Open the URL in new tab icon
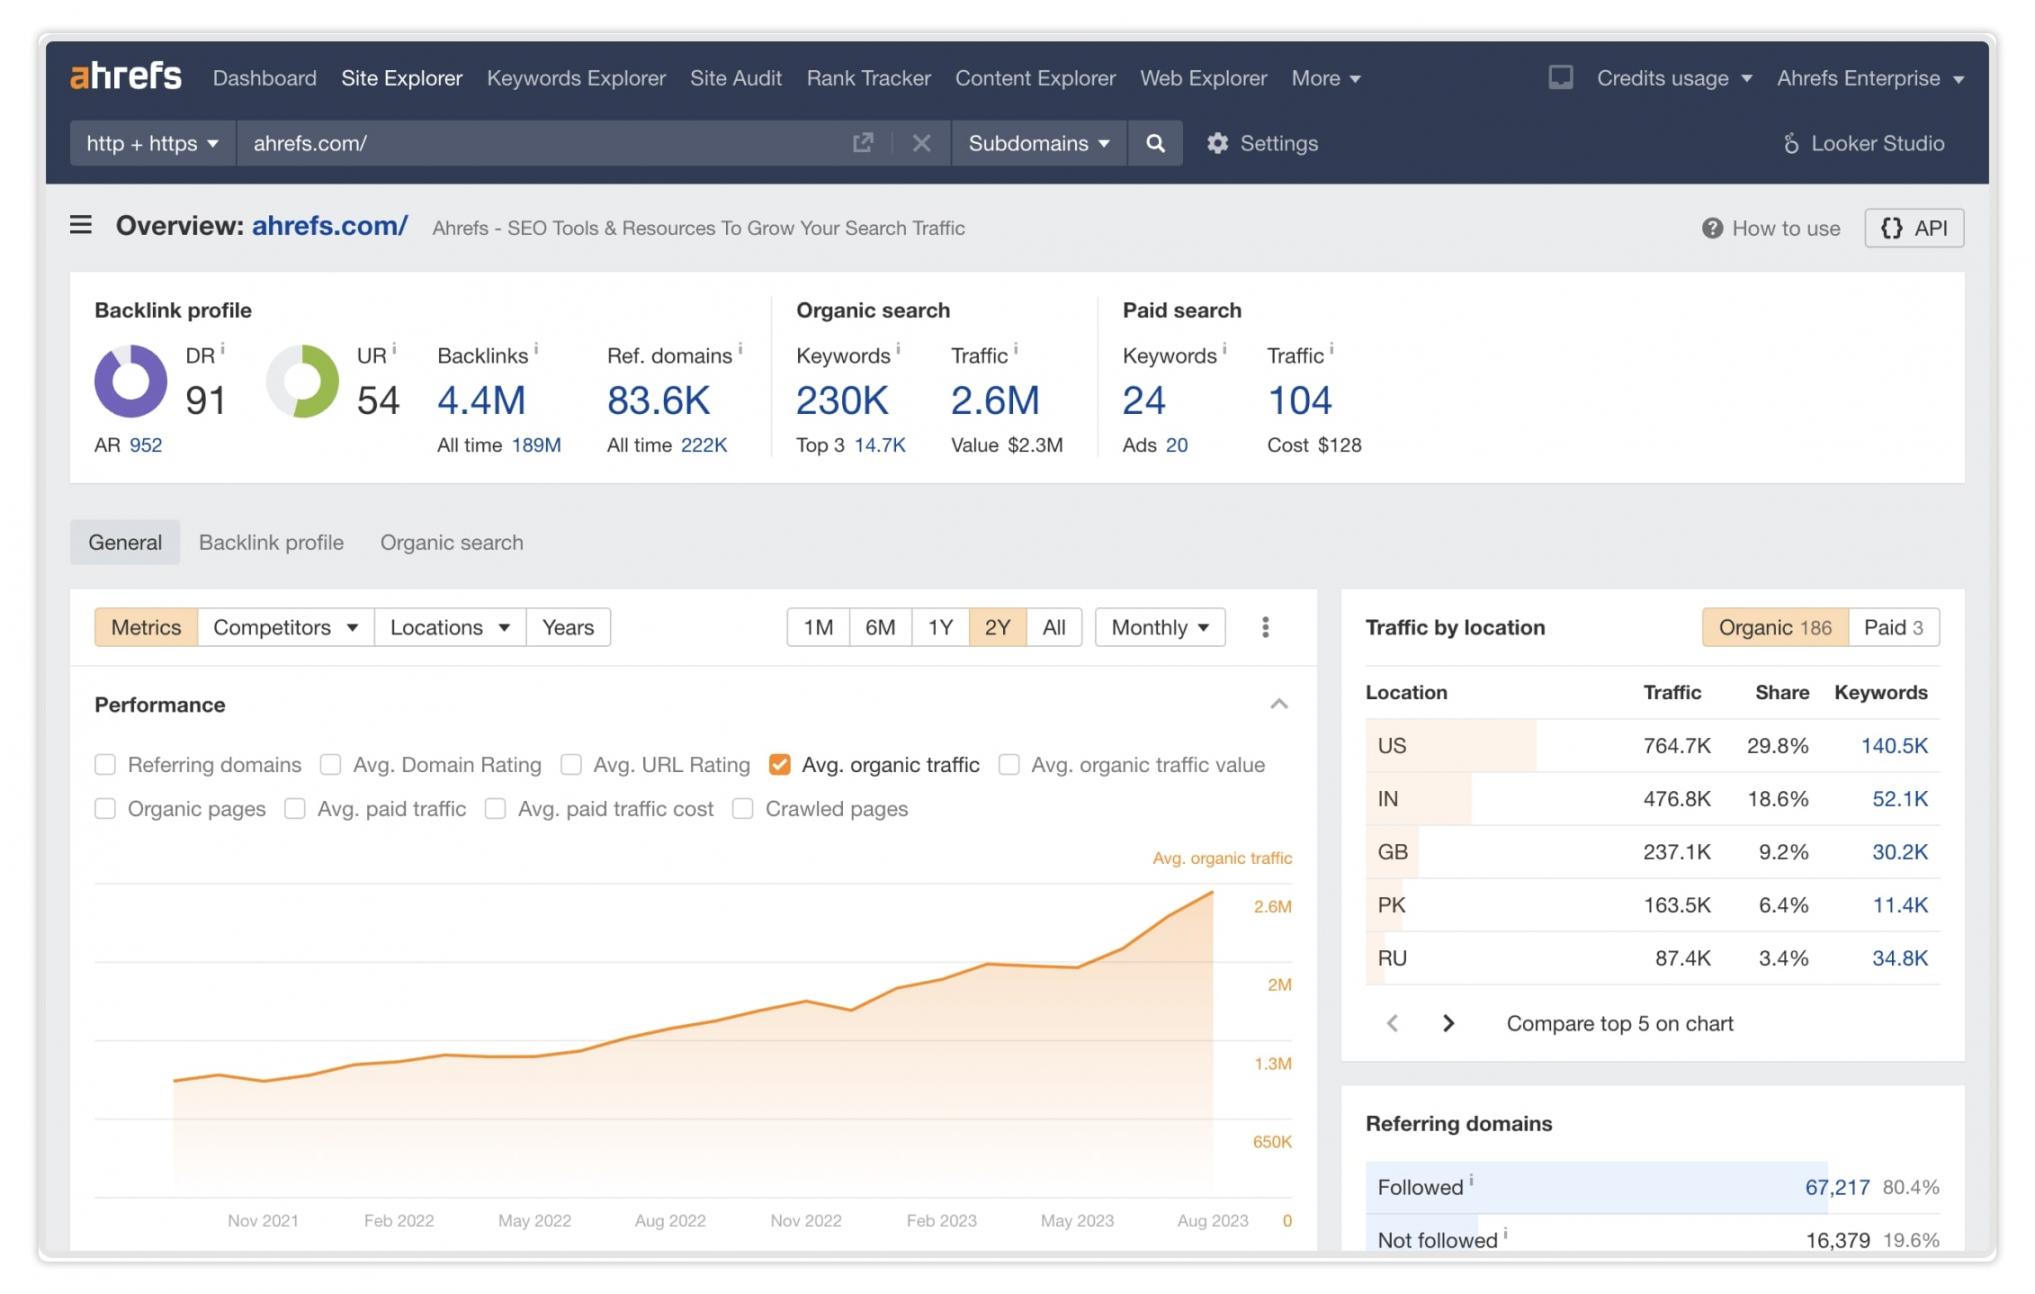Image resolution: width=2035 pixels, height=1294 pixels. (862, 143)
